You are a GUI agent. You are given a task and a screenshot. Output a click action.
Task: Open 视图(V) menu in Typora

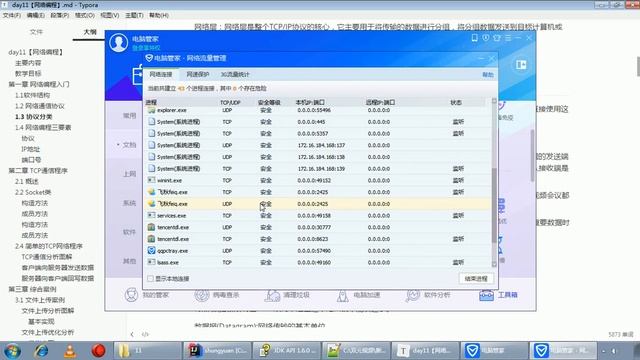[109, 15]
